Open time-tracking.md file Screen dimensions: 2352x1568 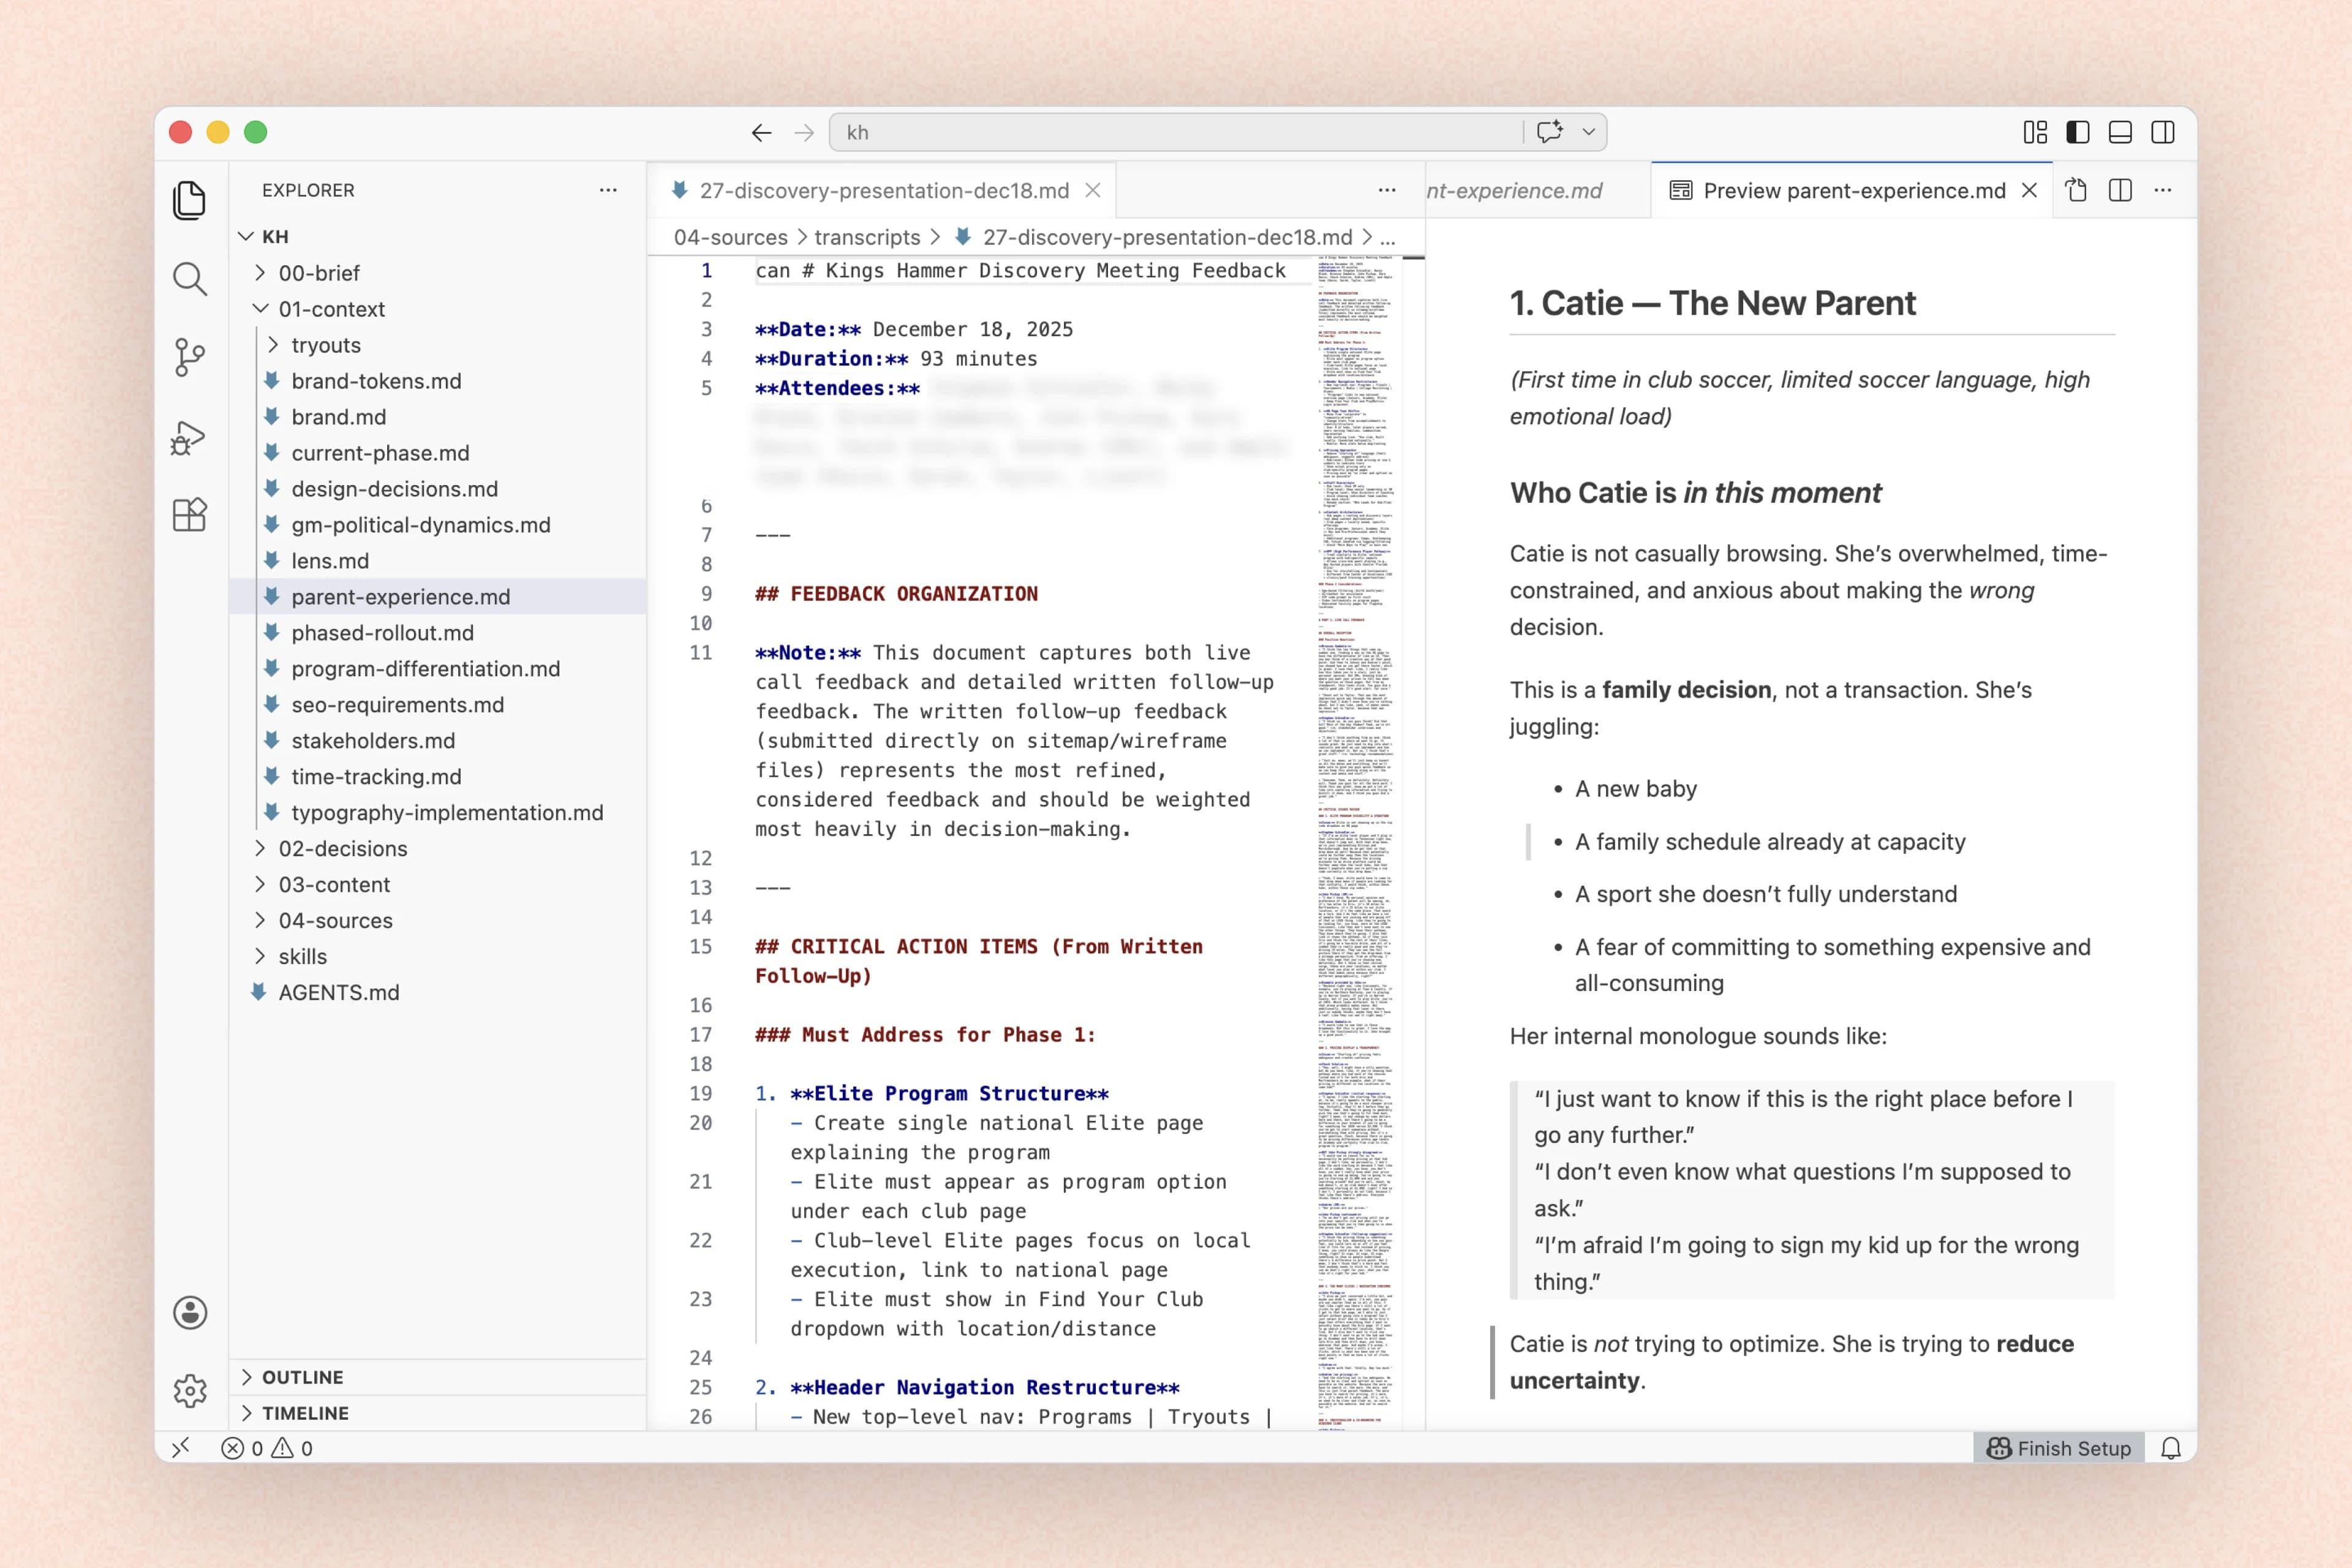pyautogui.click(x=438, y=777)
